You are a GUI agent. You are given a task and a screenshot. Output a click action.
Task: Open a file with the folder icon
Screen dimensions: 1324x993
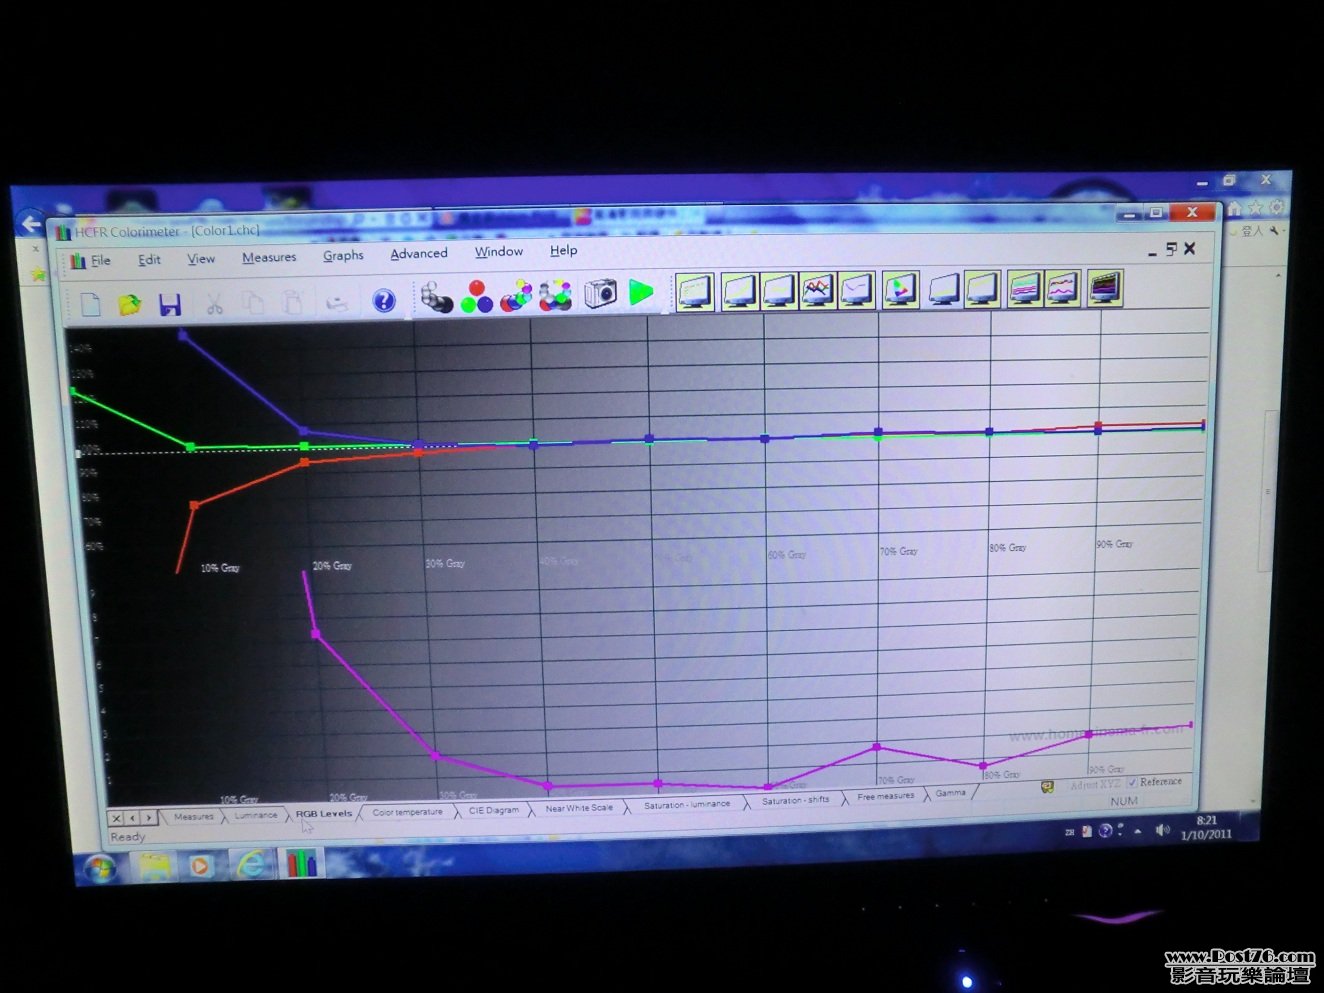129,304
